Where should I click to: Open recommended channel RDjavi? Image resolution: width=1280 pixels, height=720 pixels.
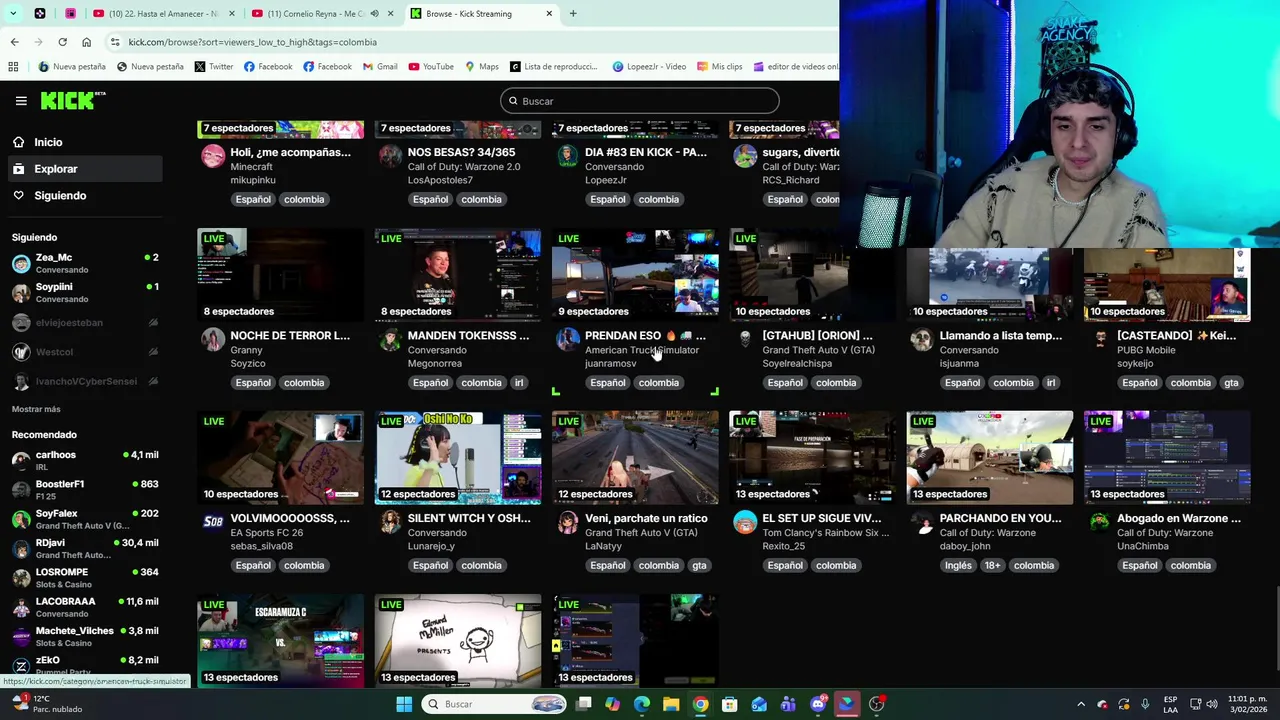(x=85, y=548)
